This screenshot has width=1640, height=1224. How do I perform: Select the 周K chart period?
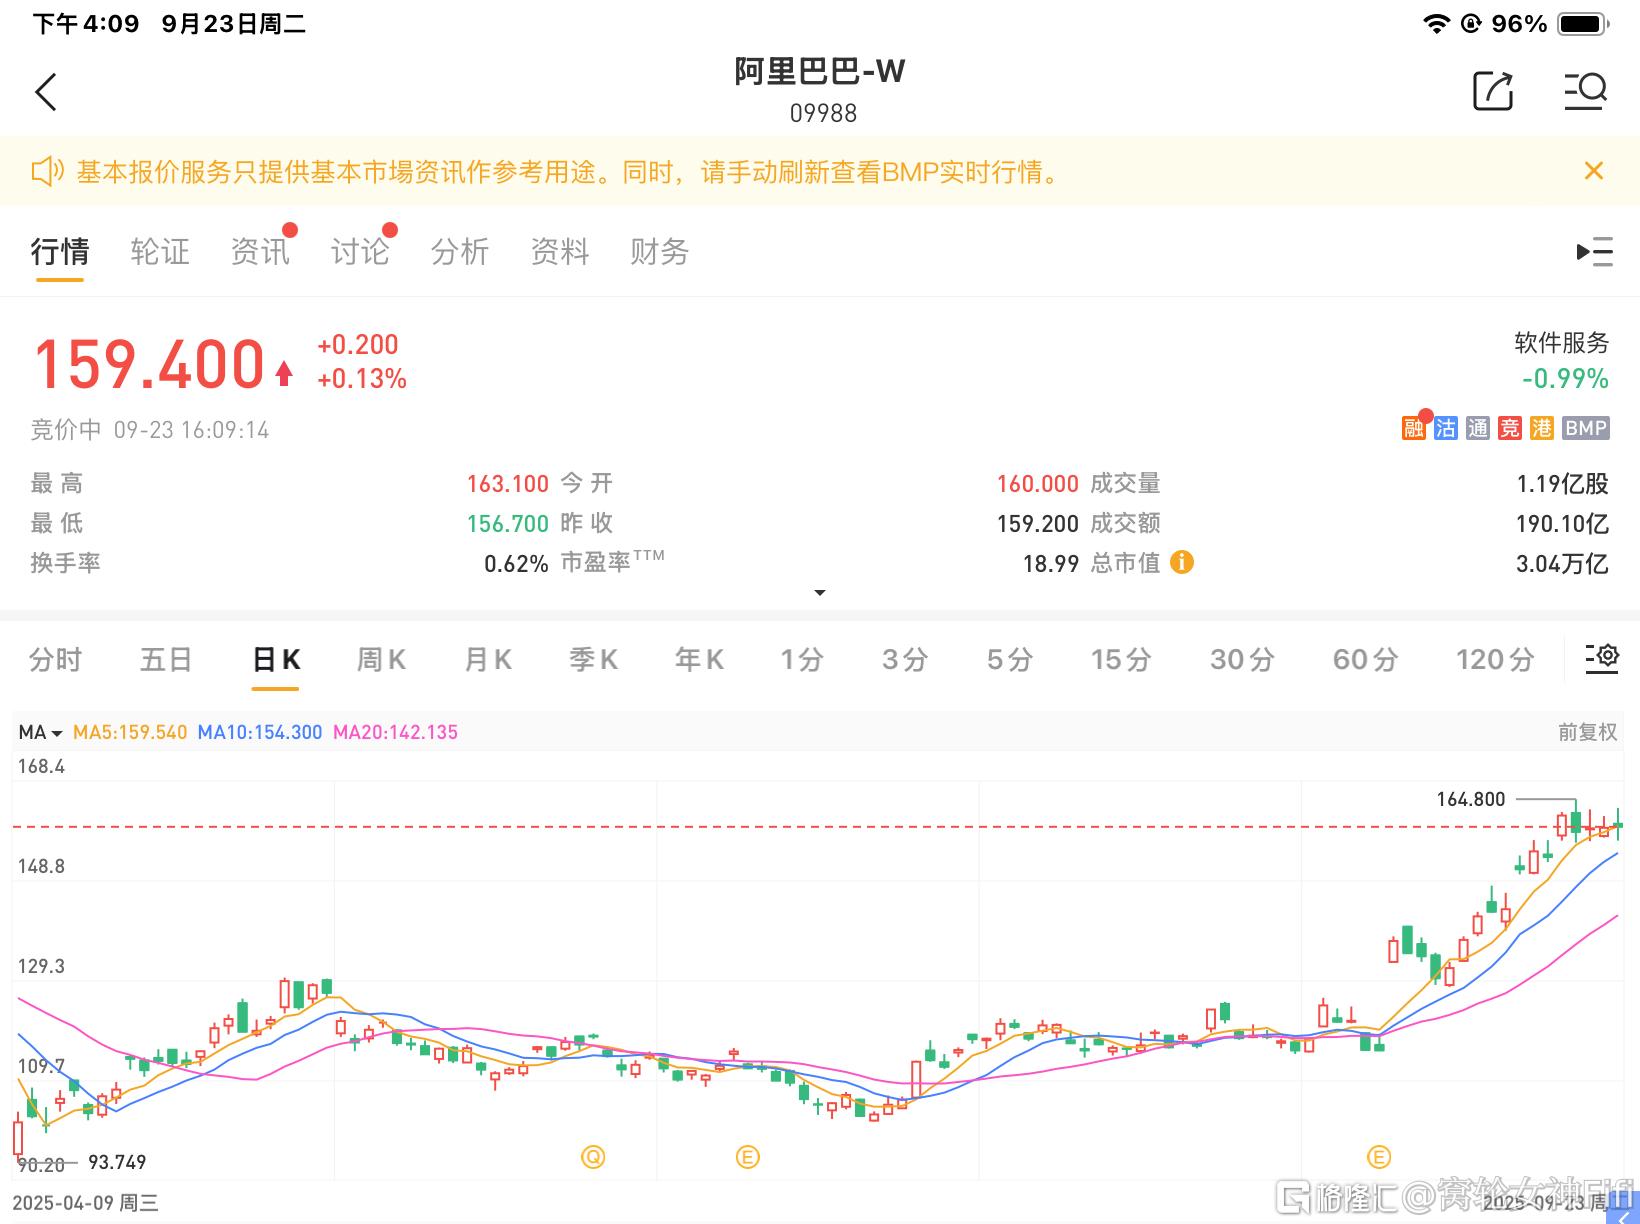tap(381, 660)
